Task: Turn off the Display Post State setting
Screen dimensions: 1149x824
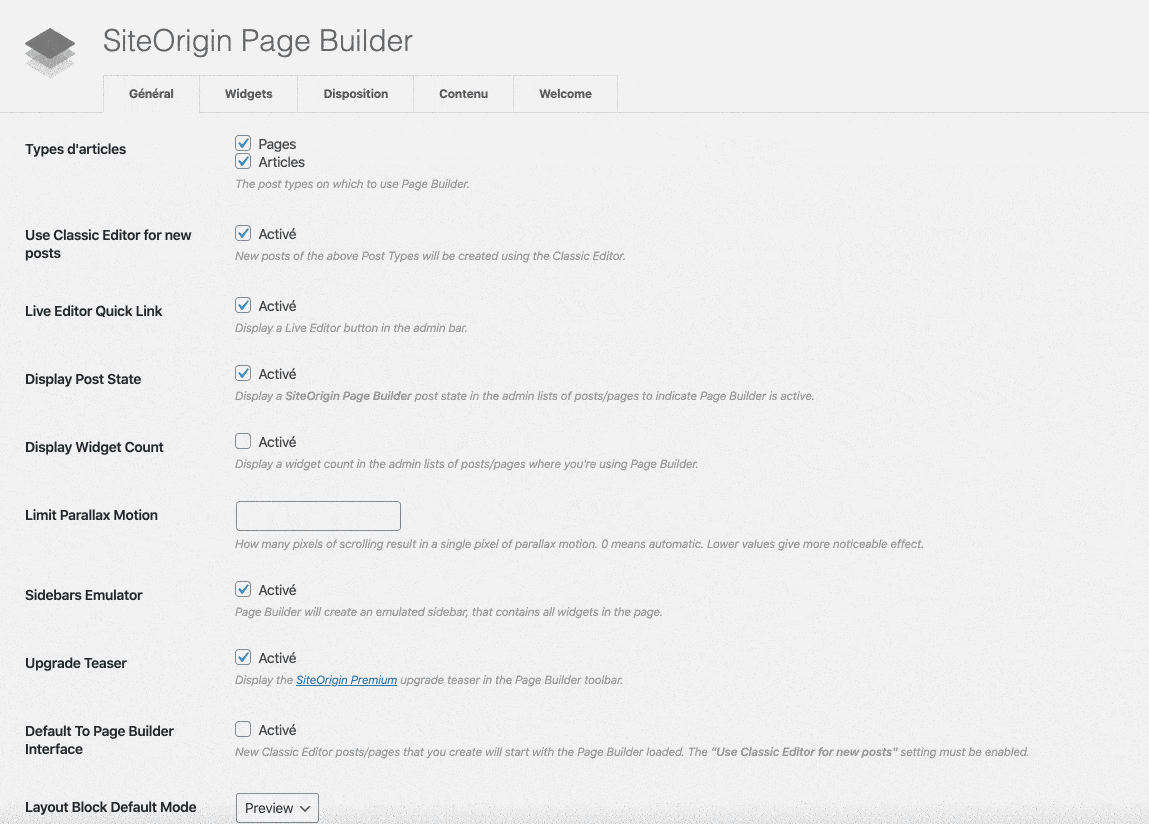Action: [x=243, y=373]
